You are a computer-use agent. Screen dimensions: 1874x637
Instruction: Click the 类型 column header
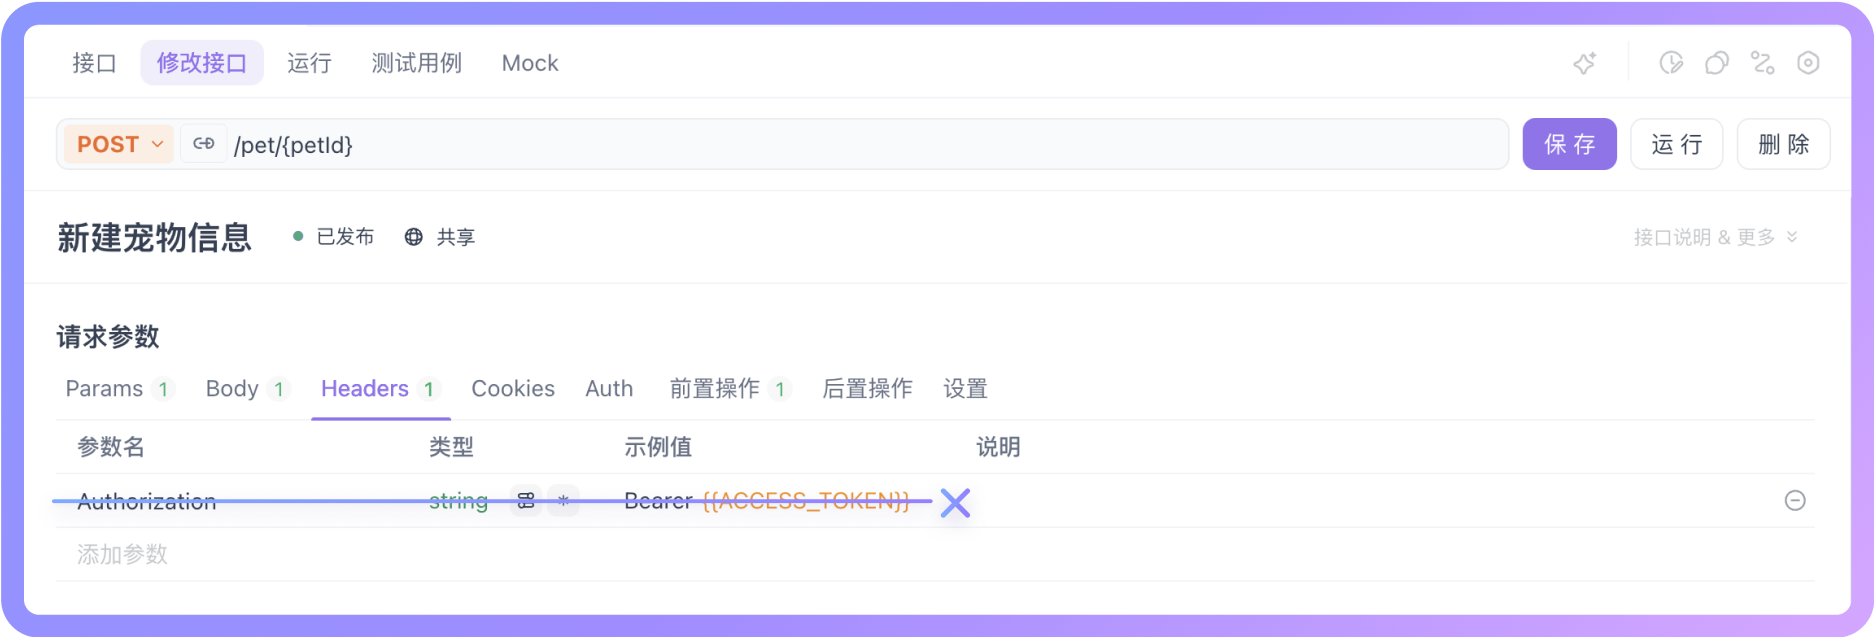point(451,447)
